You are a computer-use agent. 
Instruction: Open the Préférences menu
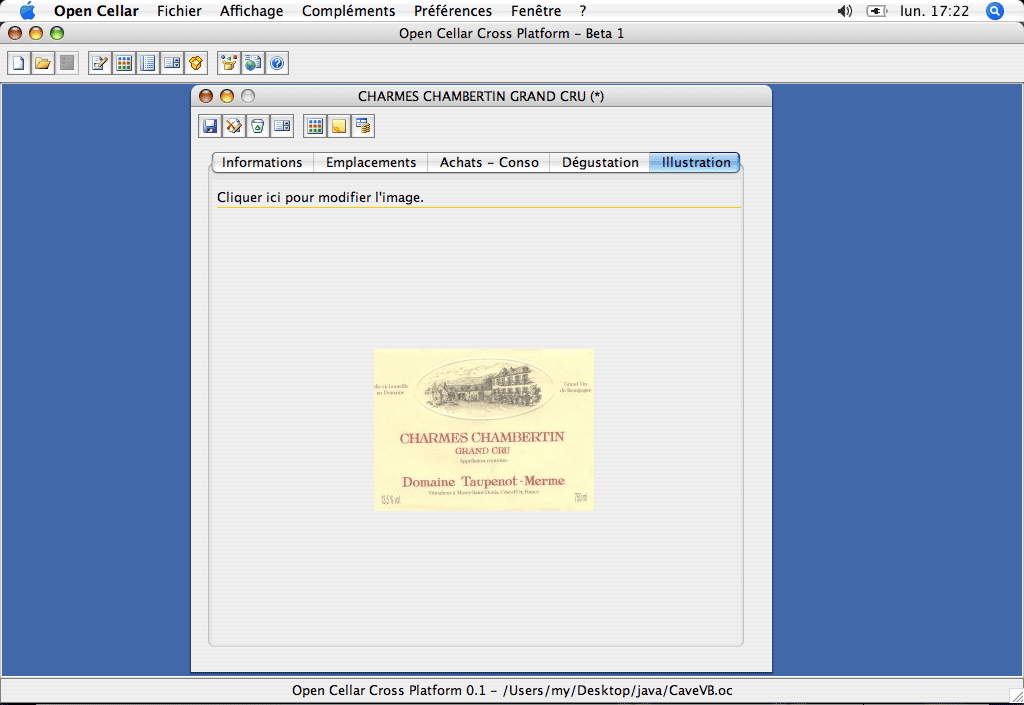click(x=453, y=11)
